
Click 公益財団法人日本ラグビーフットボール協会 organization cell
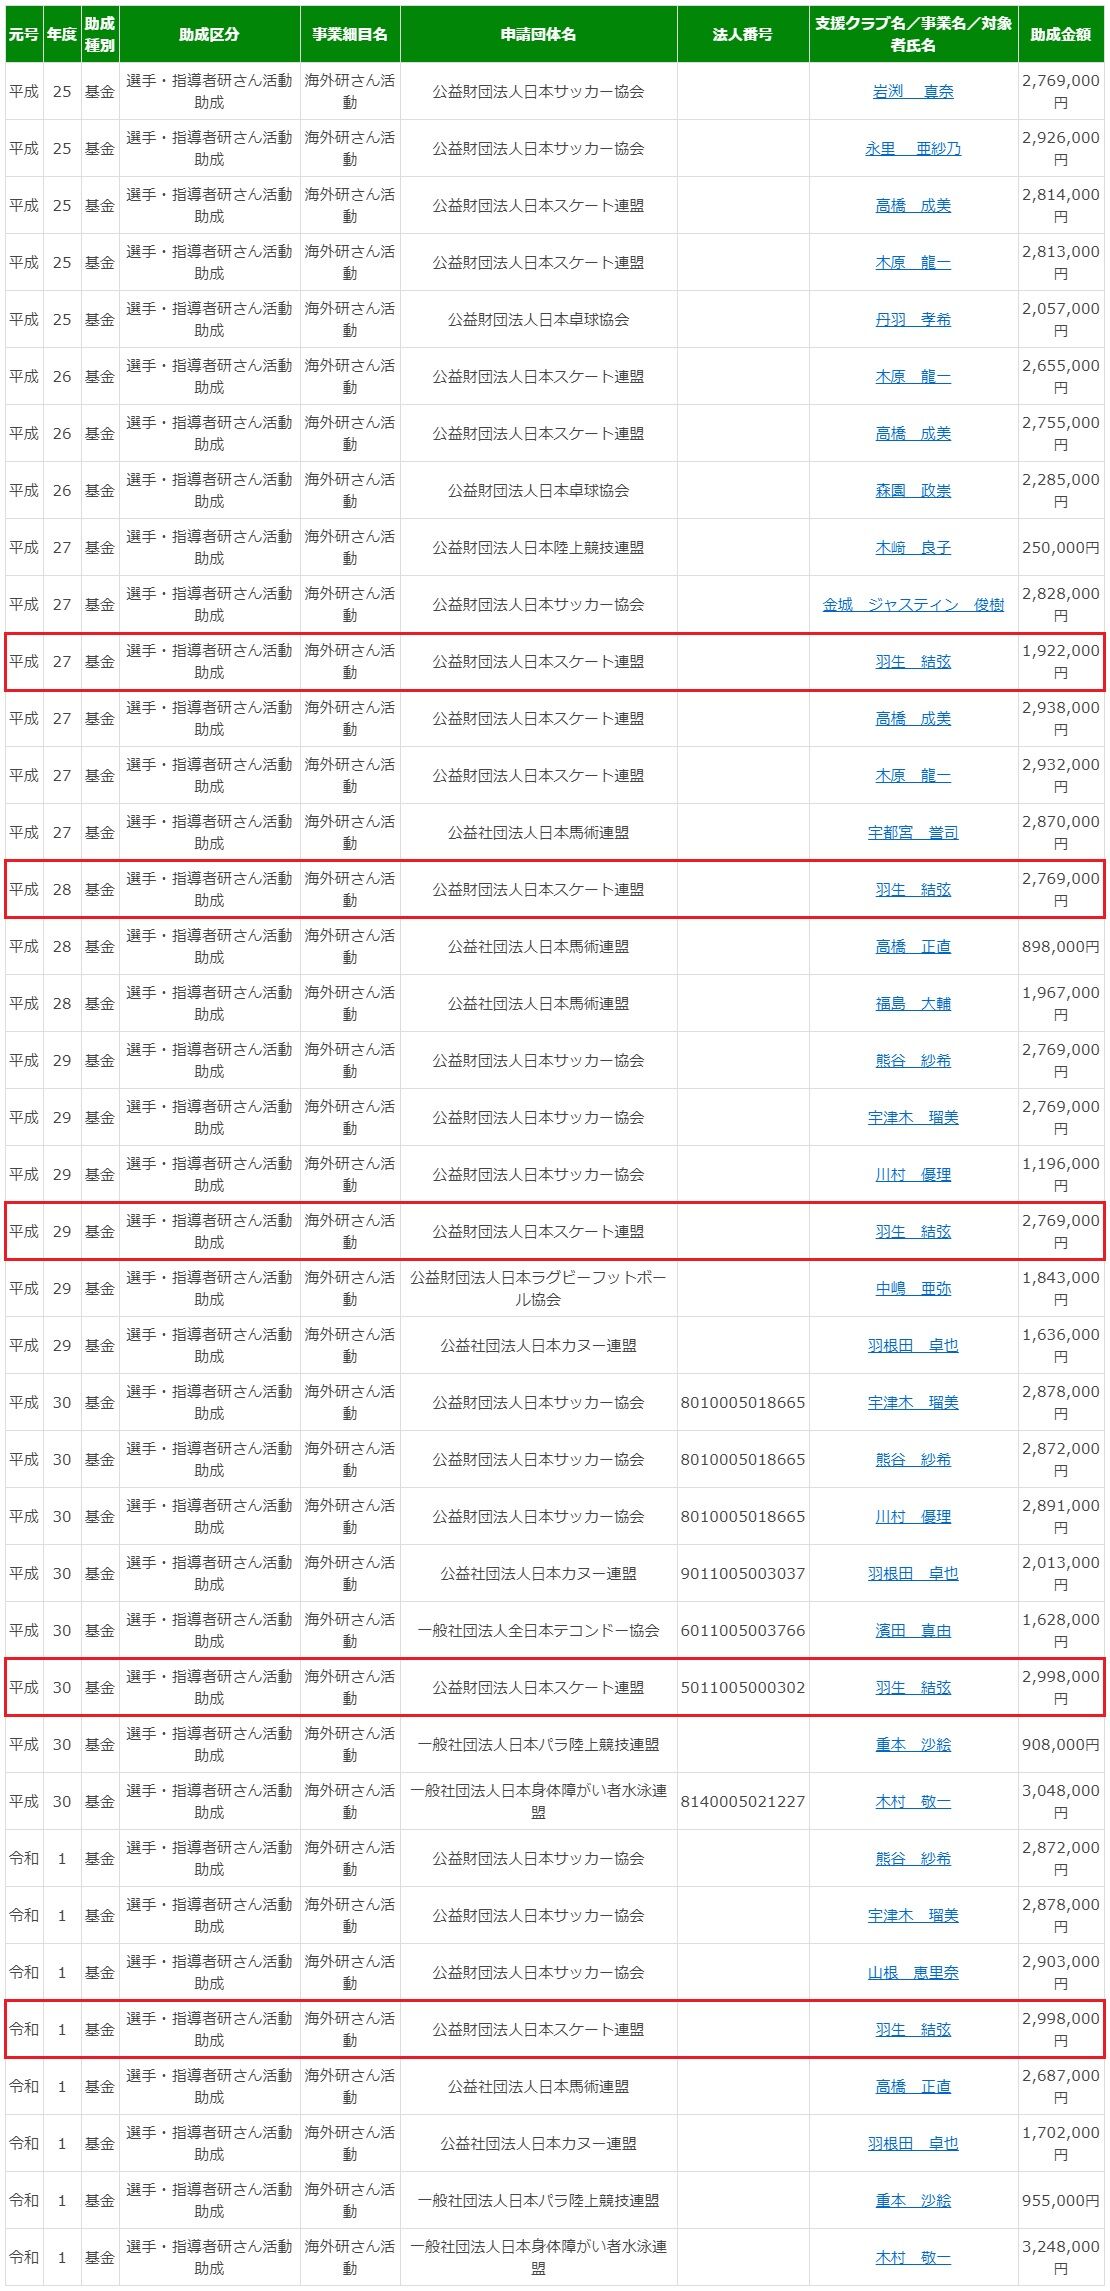(538, 1288)
